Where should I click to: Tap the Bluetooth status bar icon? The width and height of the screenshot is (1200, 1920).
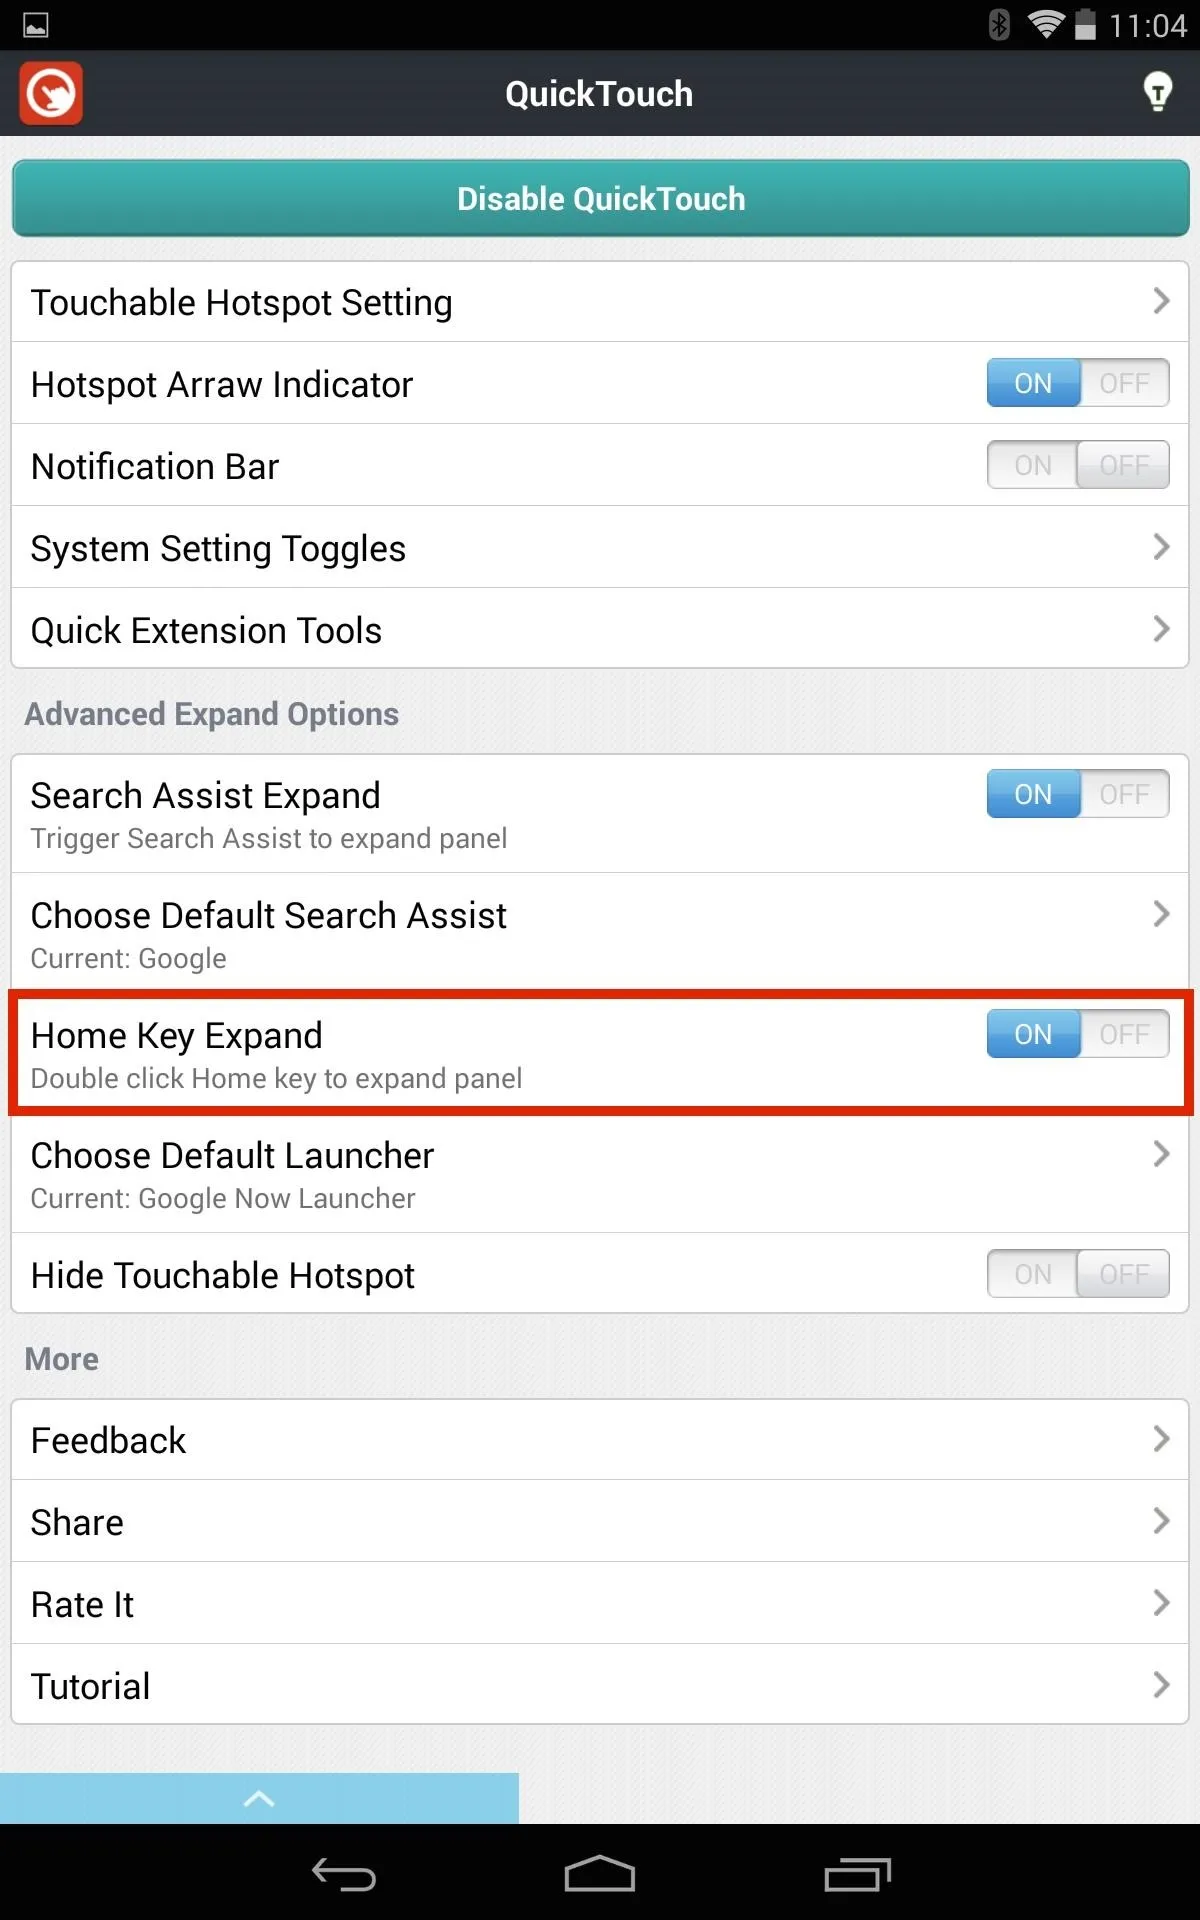(998, 24)
